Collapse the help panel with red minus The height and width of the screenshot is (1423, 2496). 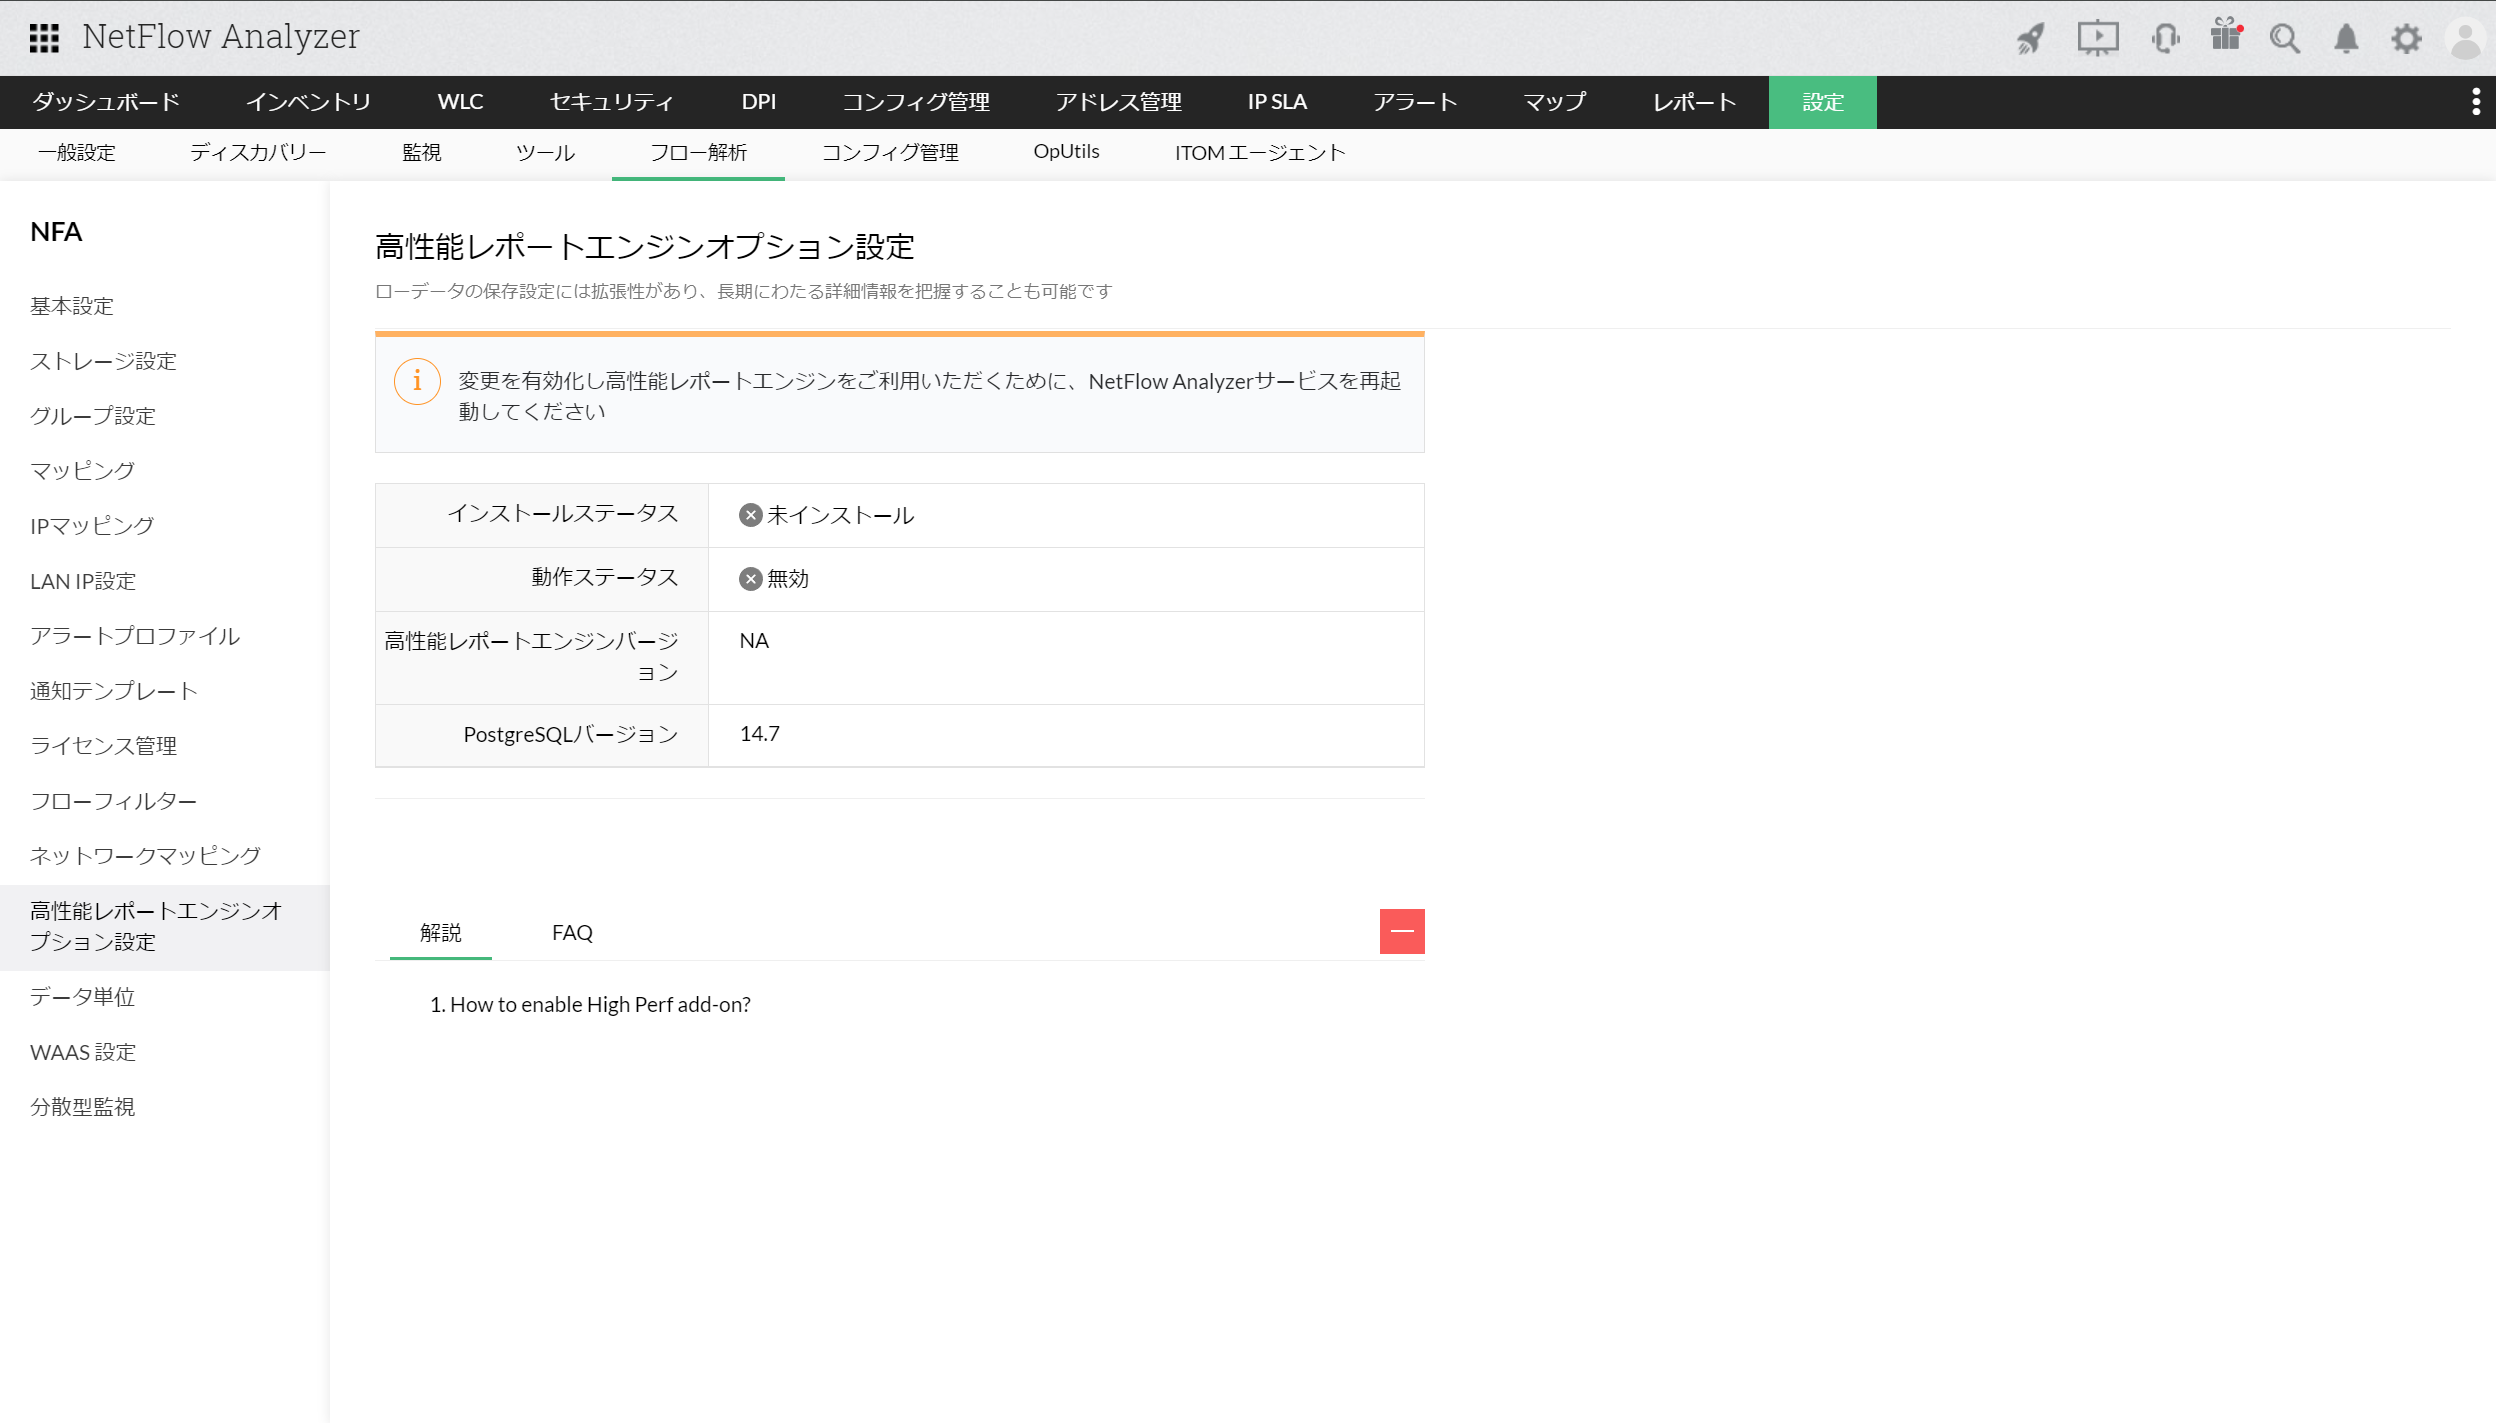point(1402,931)
